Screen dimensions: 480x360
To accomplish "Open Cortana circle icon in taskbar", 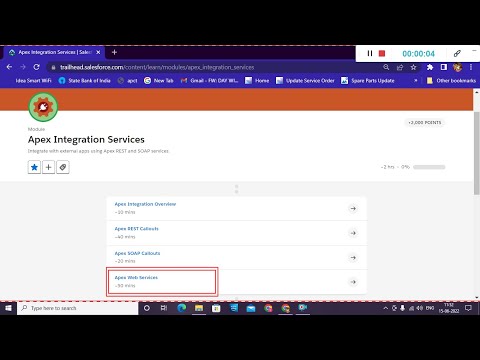I will pyautogui.click(x=147, y=308).
